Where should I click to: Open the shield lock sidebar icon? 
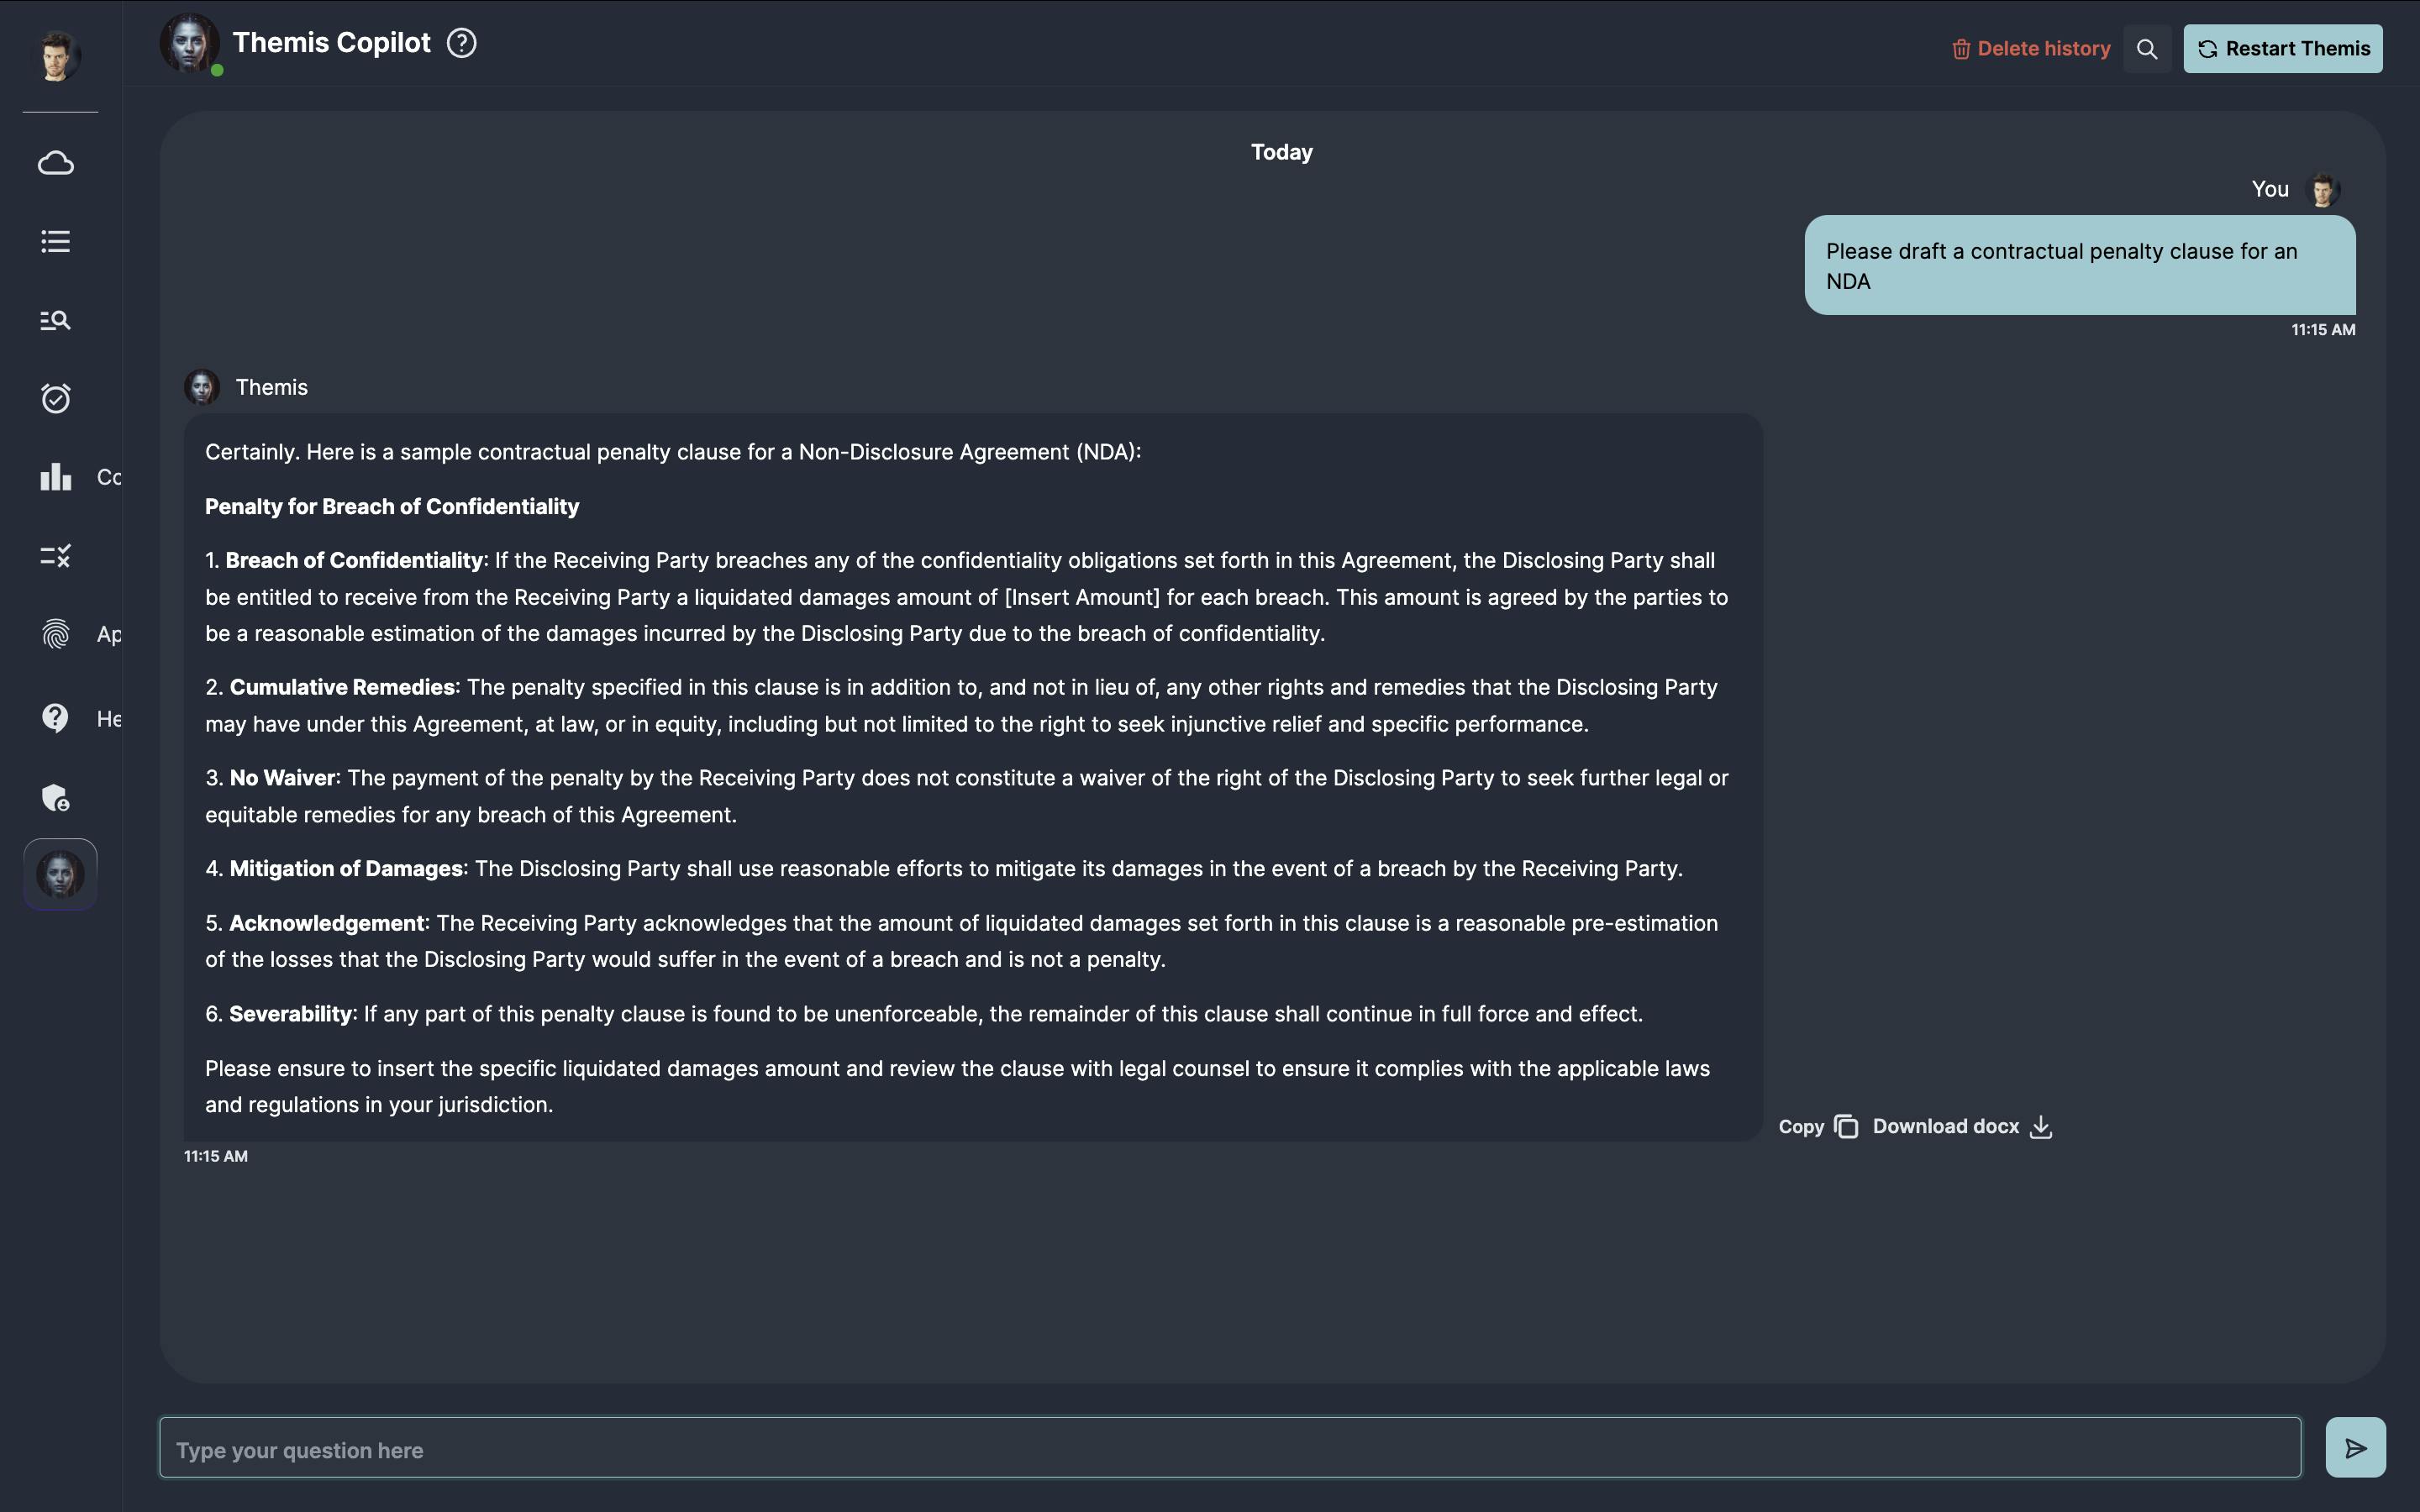pos(56,797)
